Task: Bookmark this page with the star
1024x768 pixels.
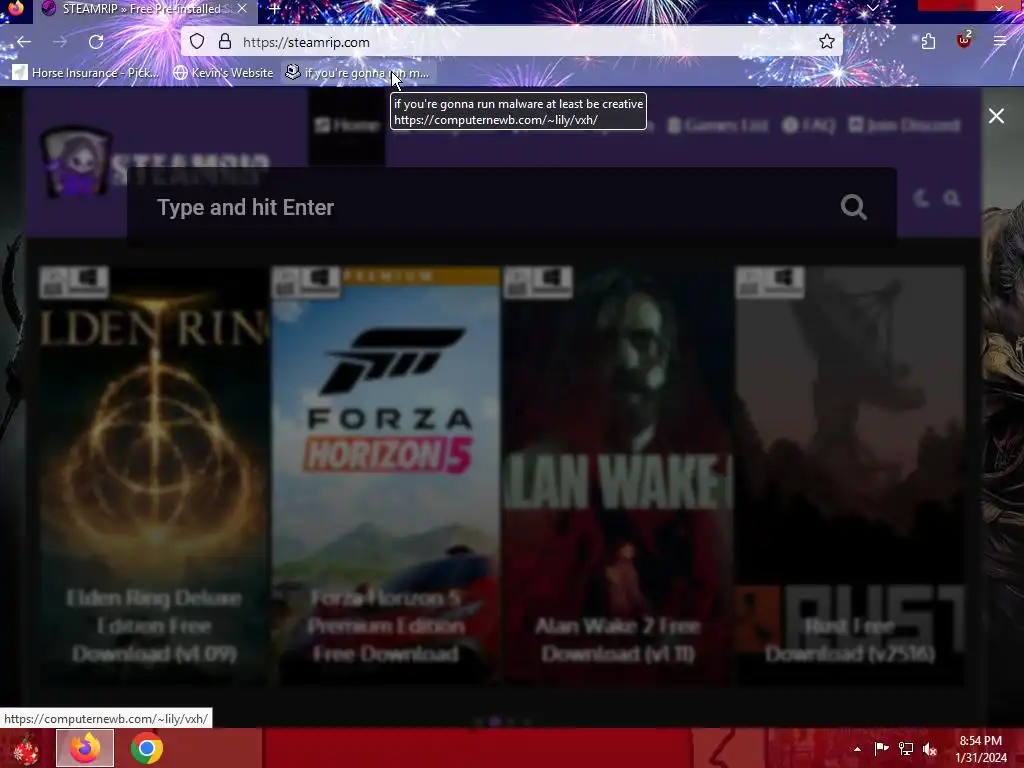Action: coord(827,42)
